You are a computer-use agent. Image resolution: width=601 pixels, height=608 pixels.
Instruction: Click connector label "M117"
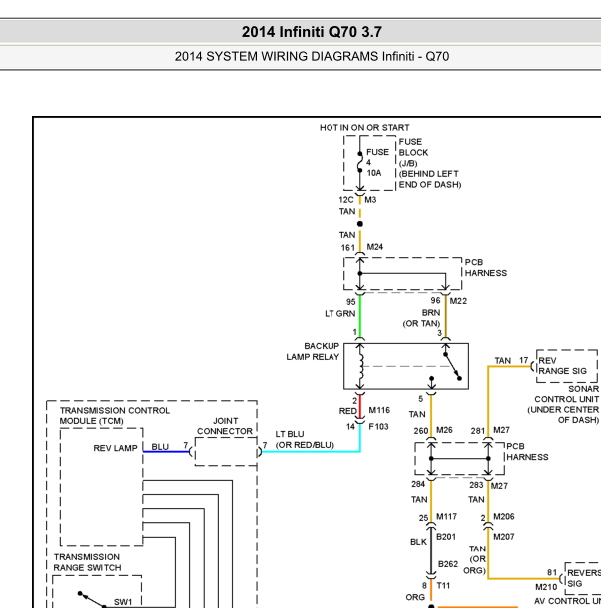[446, 516]
